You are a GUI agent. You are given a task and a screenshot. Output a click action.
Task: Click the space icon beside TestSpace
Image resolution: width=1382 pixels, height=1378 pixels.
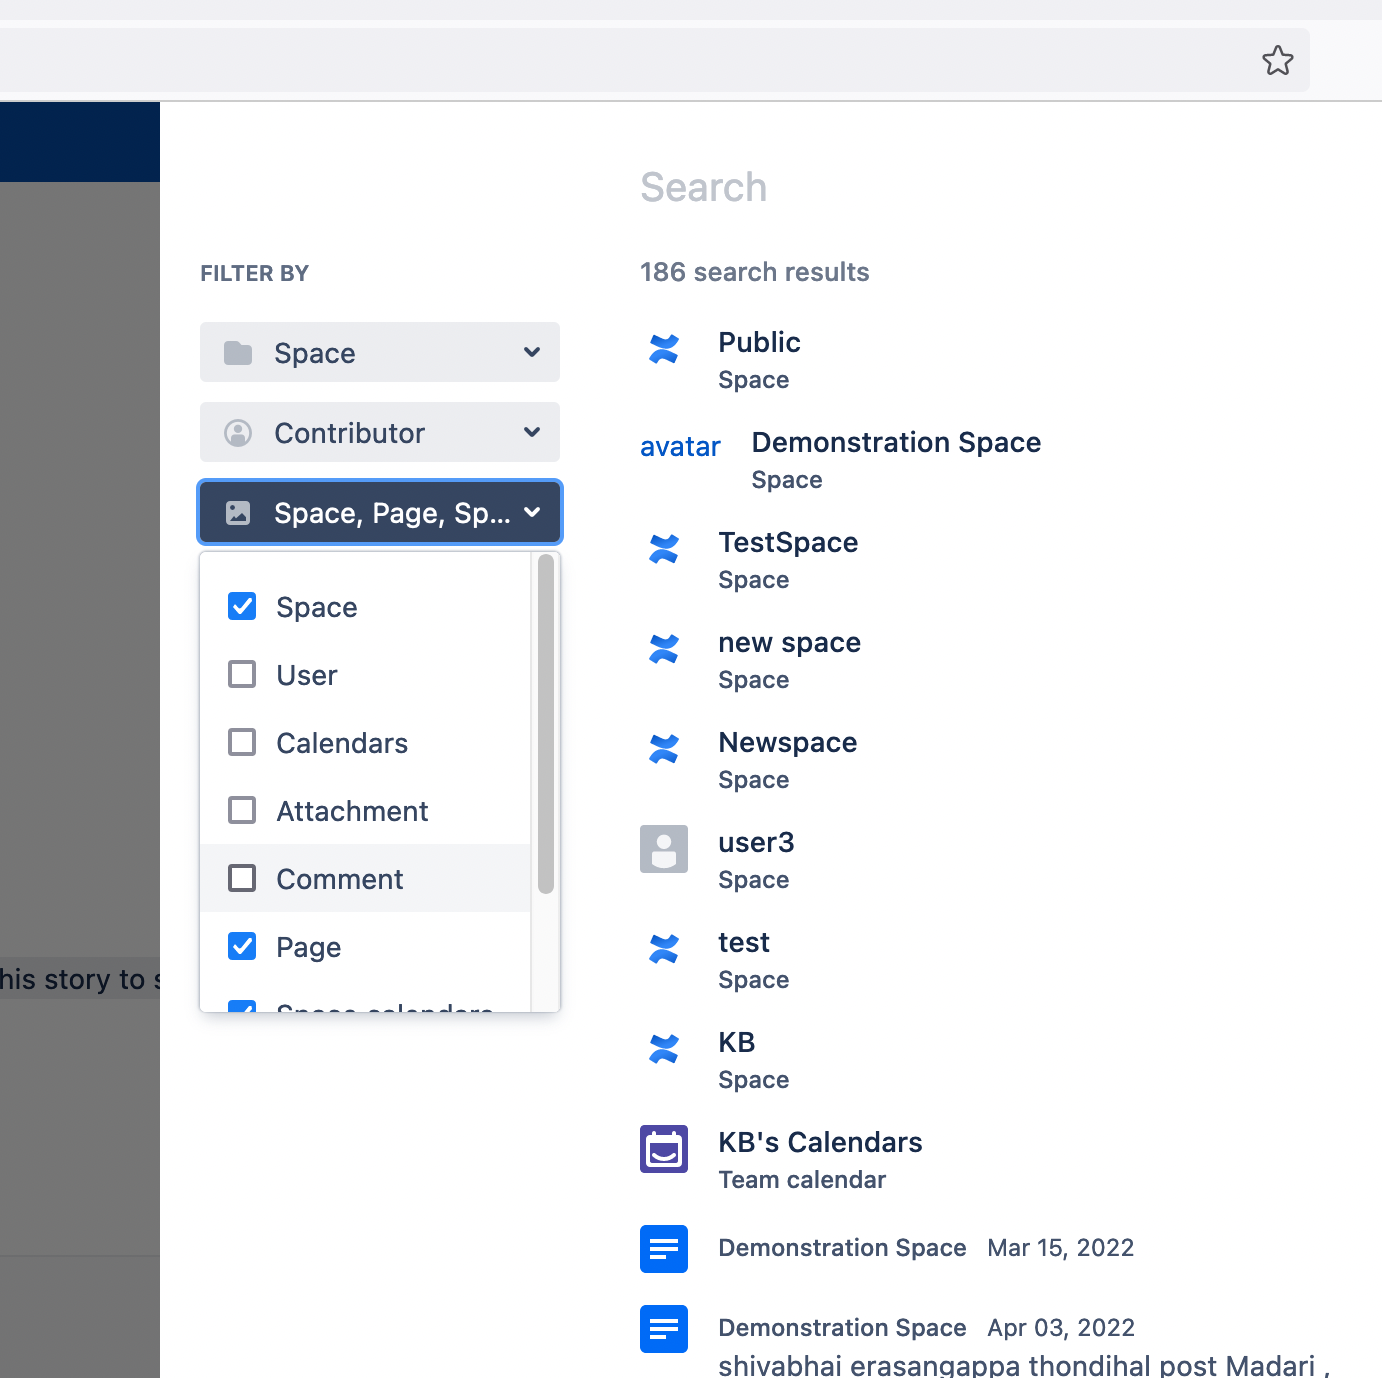click(x=663, y=549)
